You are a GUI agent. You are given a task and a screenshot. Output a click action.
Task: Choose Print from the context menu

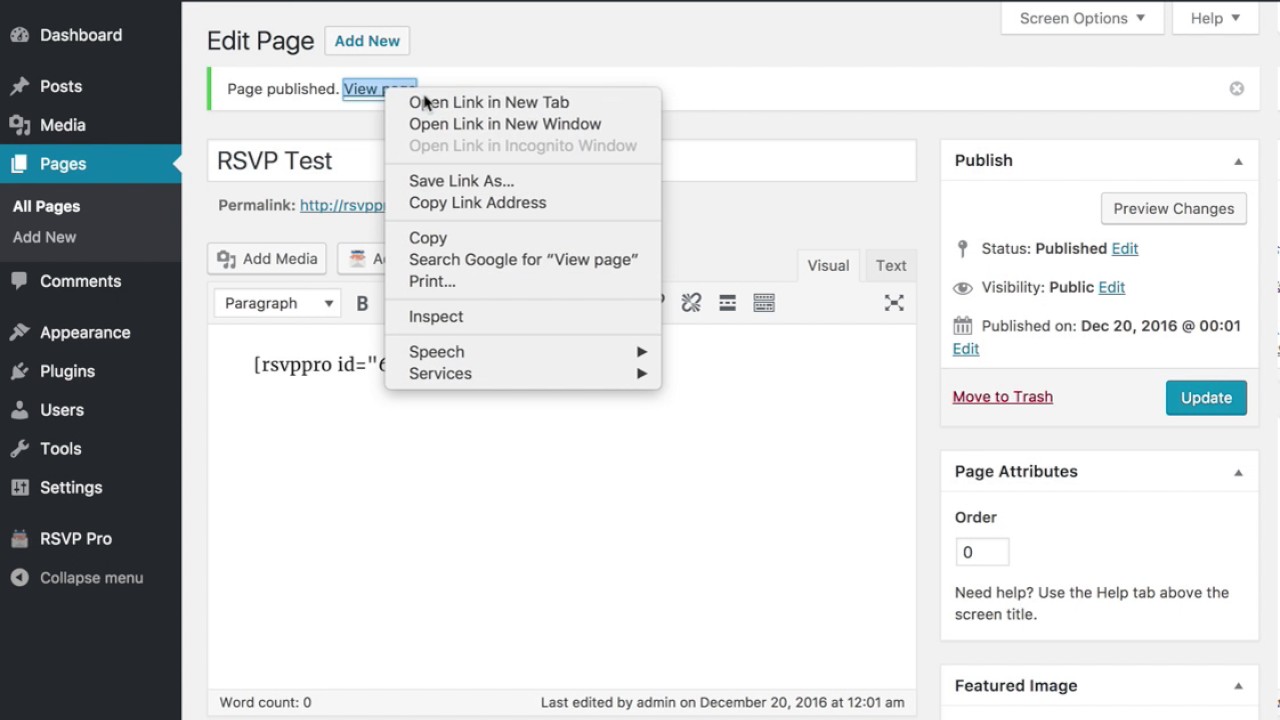click(523, 282)
